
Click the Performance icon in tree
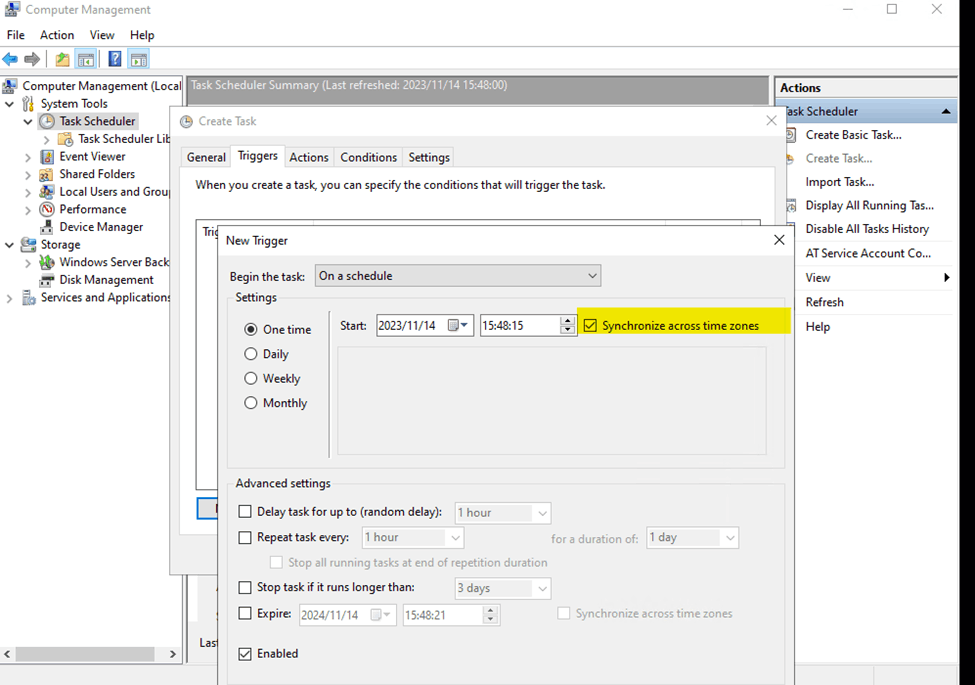pyautogui.click(x=47, y=209)
